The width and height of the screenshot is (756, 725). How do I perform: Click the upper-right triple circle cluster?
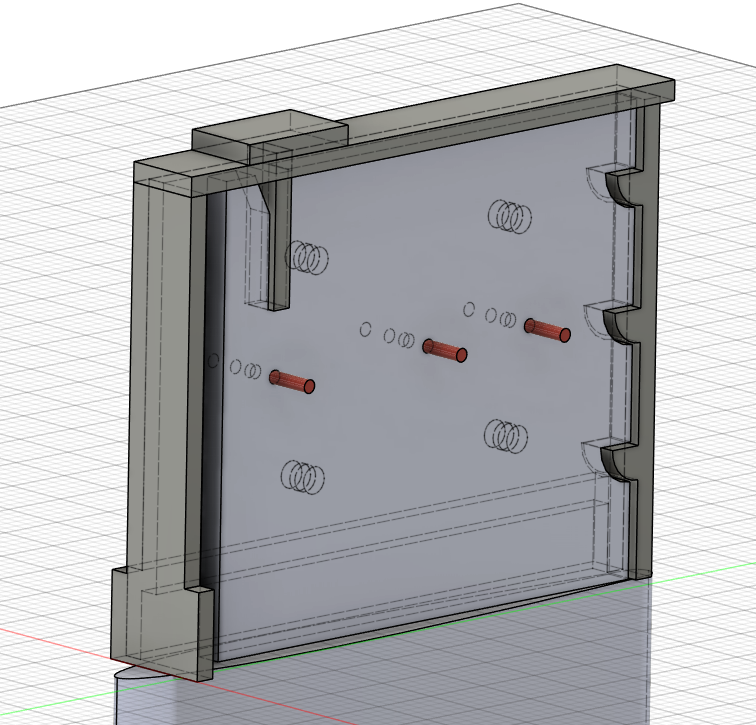510,215
